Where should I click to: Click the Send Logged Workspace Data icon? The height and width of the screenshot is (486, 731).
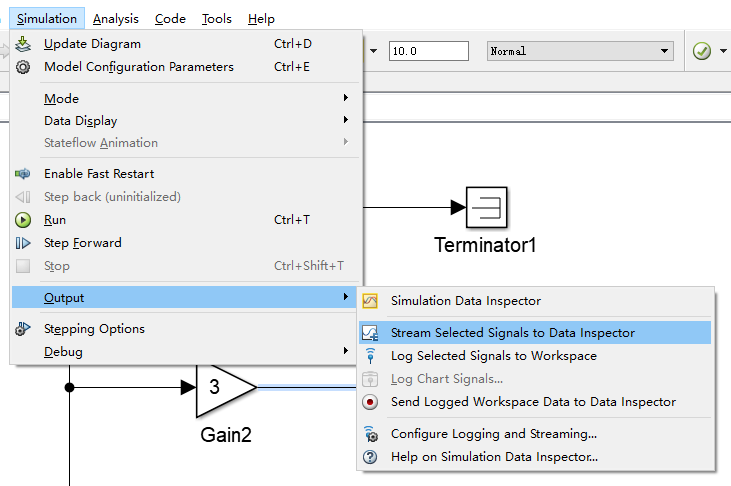[370, 402]
